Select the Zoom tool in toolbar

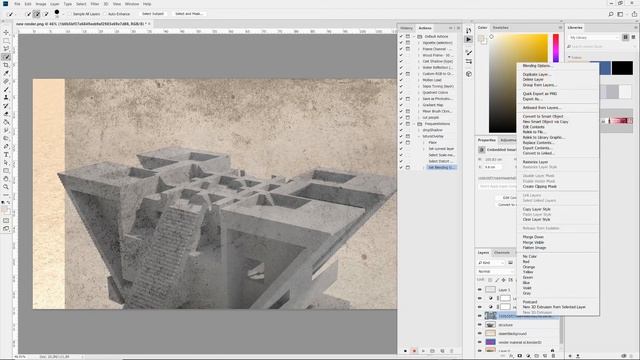[6, 187]
